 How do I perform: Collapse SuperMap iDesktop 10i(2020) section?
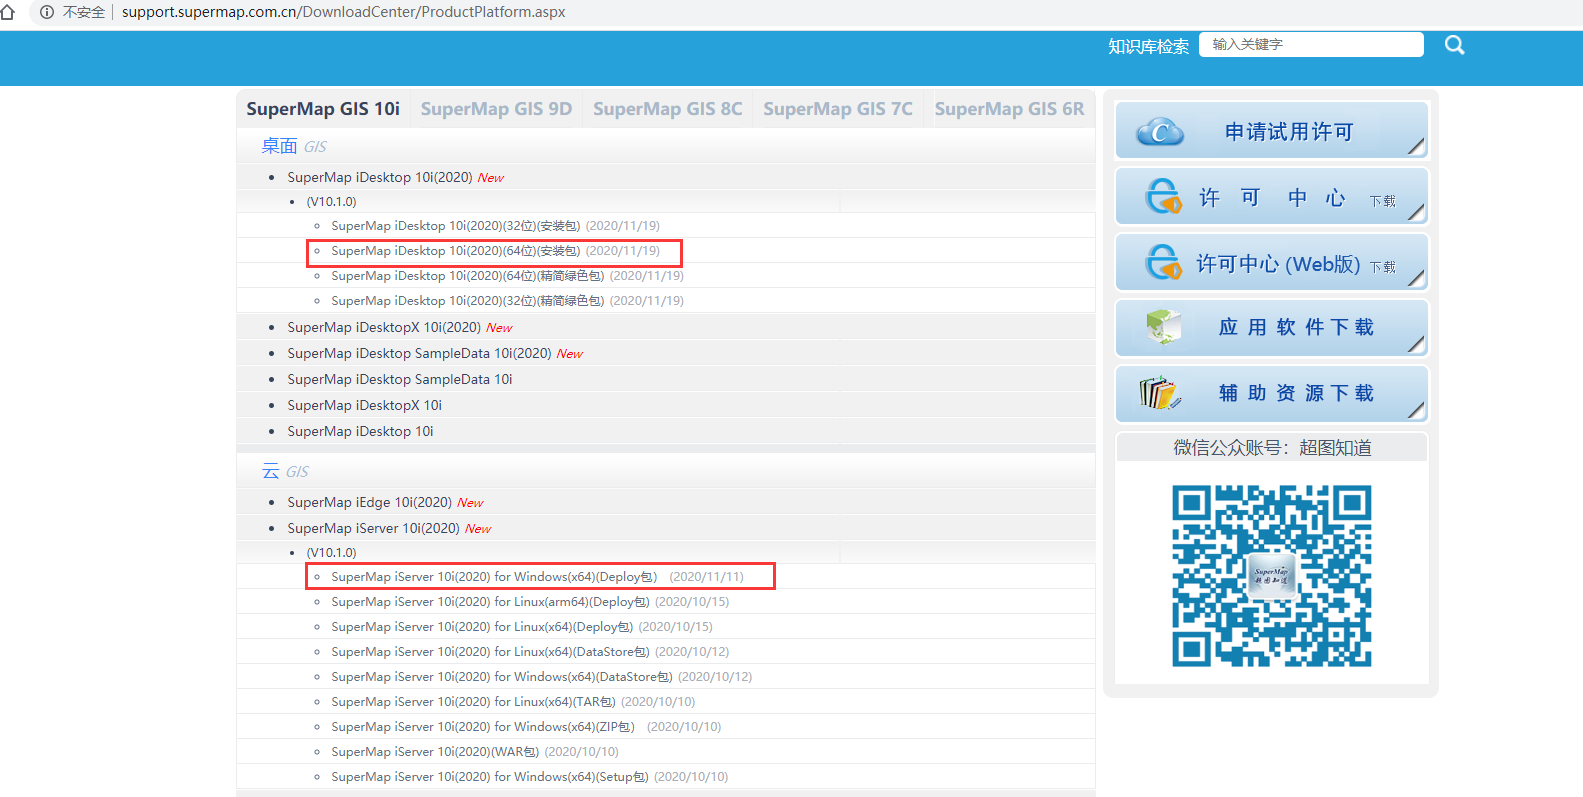coord(380,177)
